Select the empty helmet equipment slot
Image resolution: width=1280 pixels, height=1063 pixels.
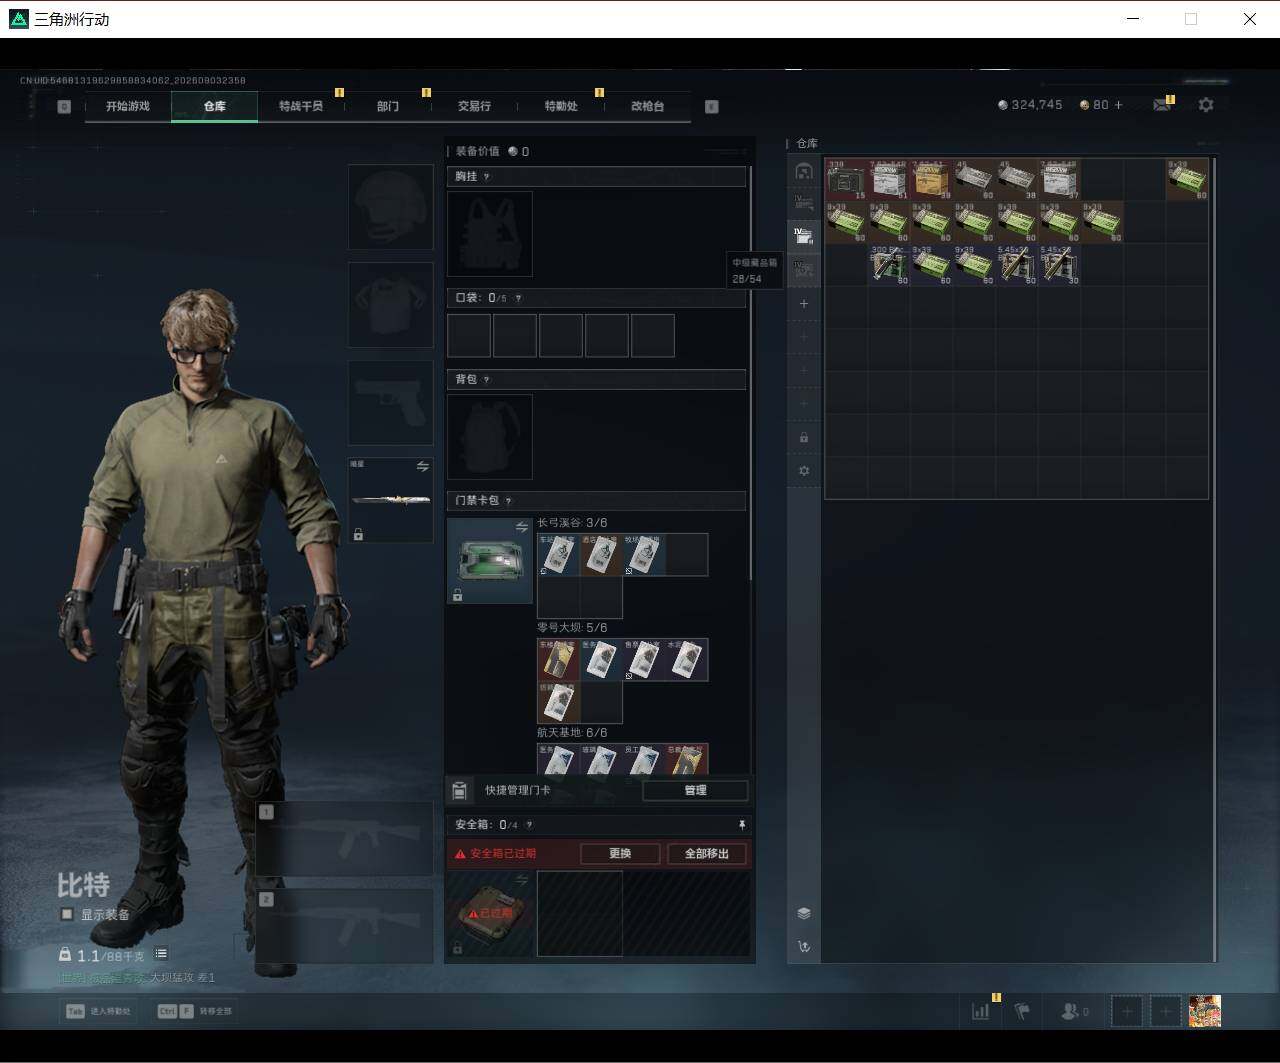click(390, 207)
